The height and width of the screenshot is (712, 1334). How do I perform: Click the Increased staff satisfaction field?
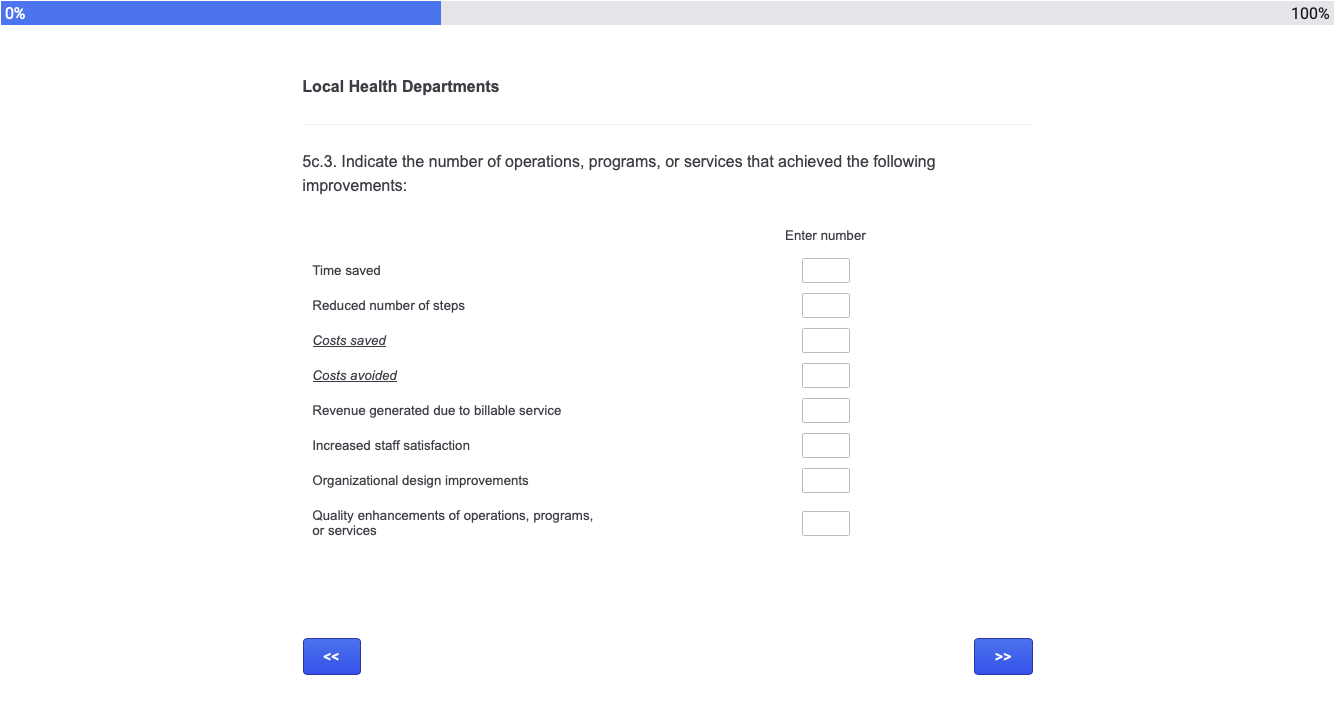[x=825, y=446]
